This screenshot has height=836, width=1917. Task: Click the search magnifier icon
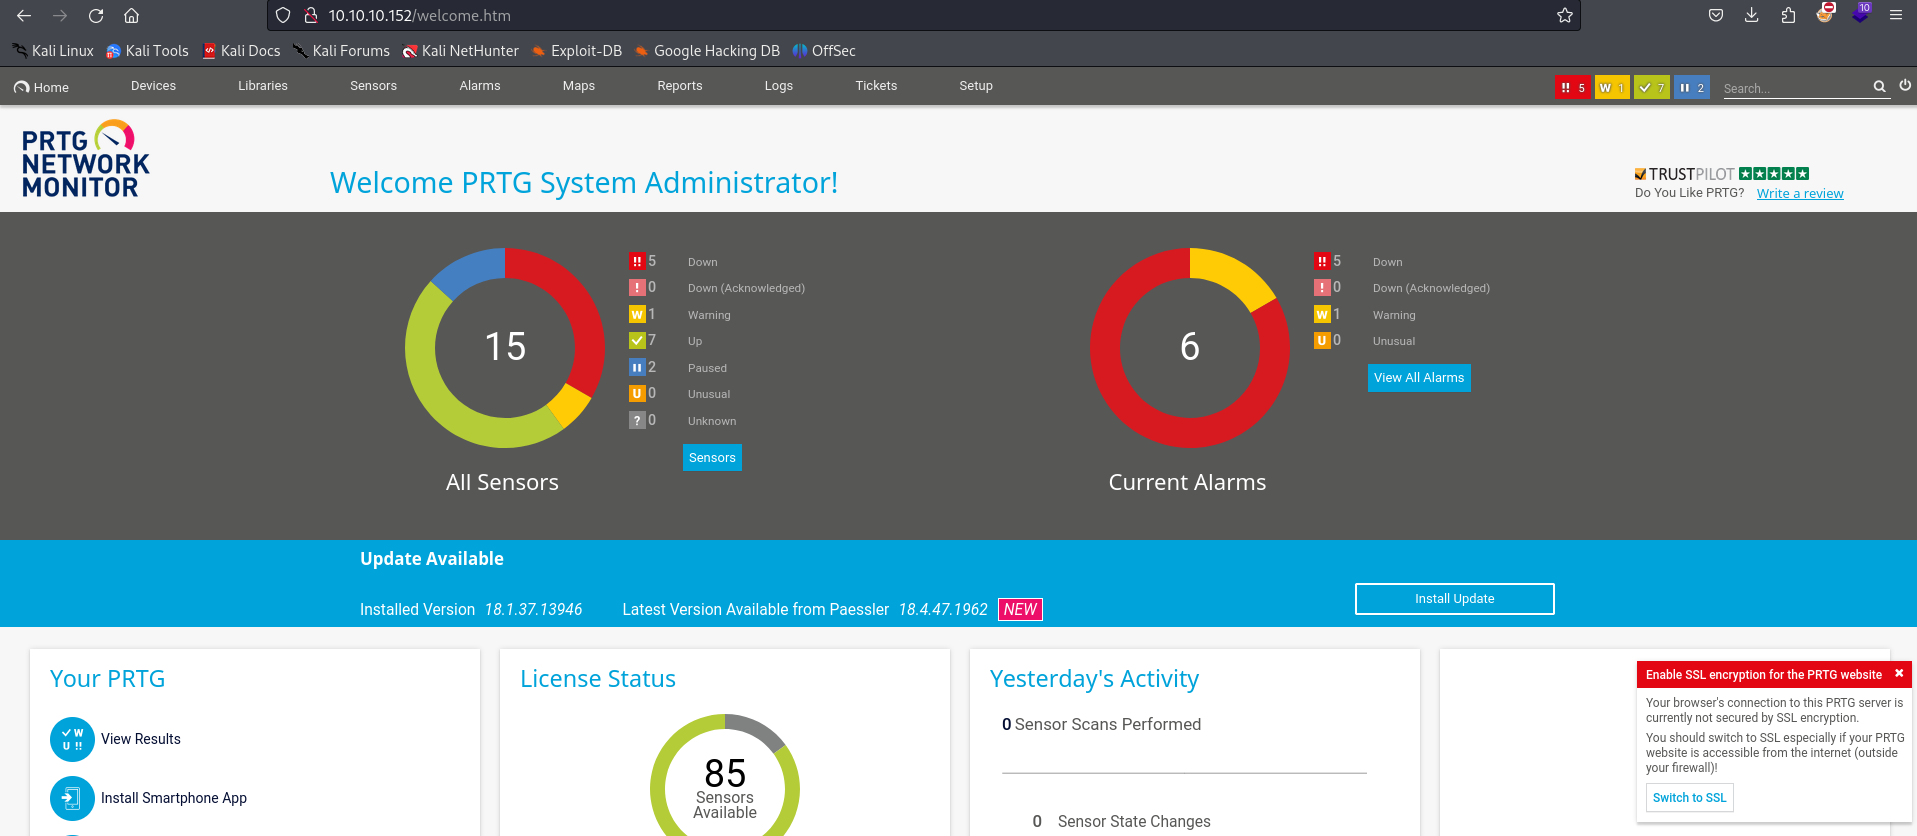tap(1879, 87)
